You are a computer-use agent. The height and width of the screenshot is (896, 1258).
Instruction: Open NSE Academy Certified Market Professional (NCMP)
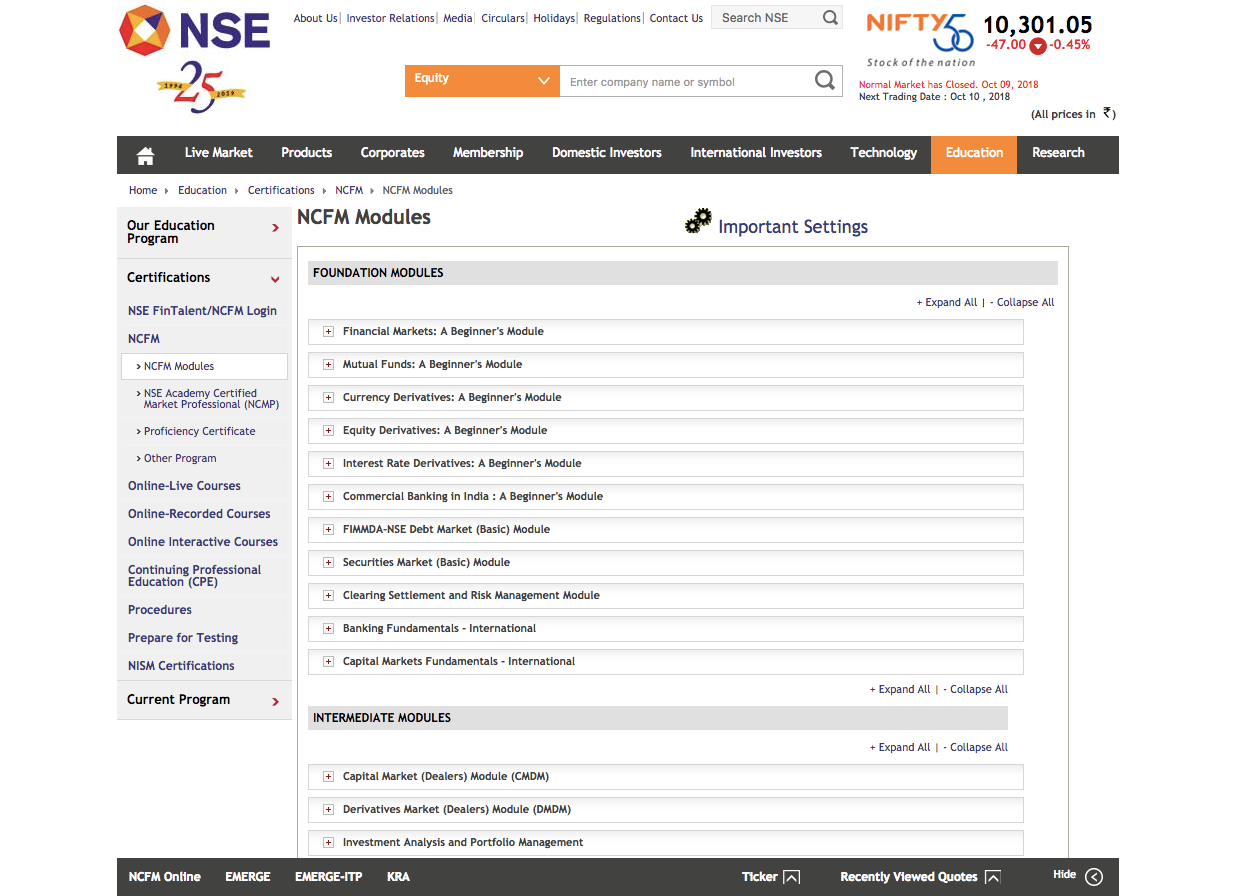click(x=211, y=399)
